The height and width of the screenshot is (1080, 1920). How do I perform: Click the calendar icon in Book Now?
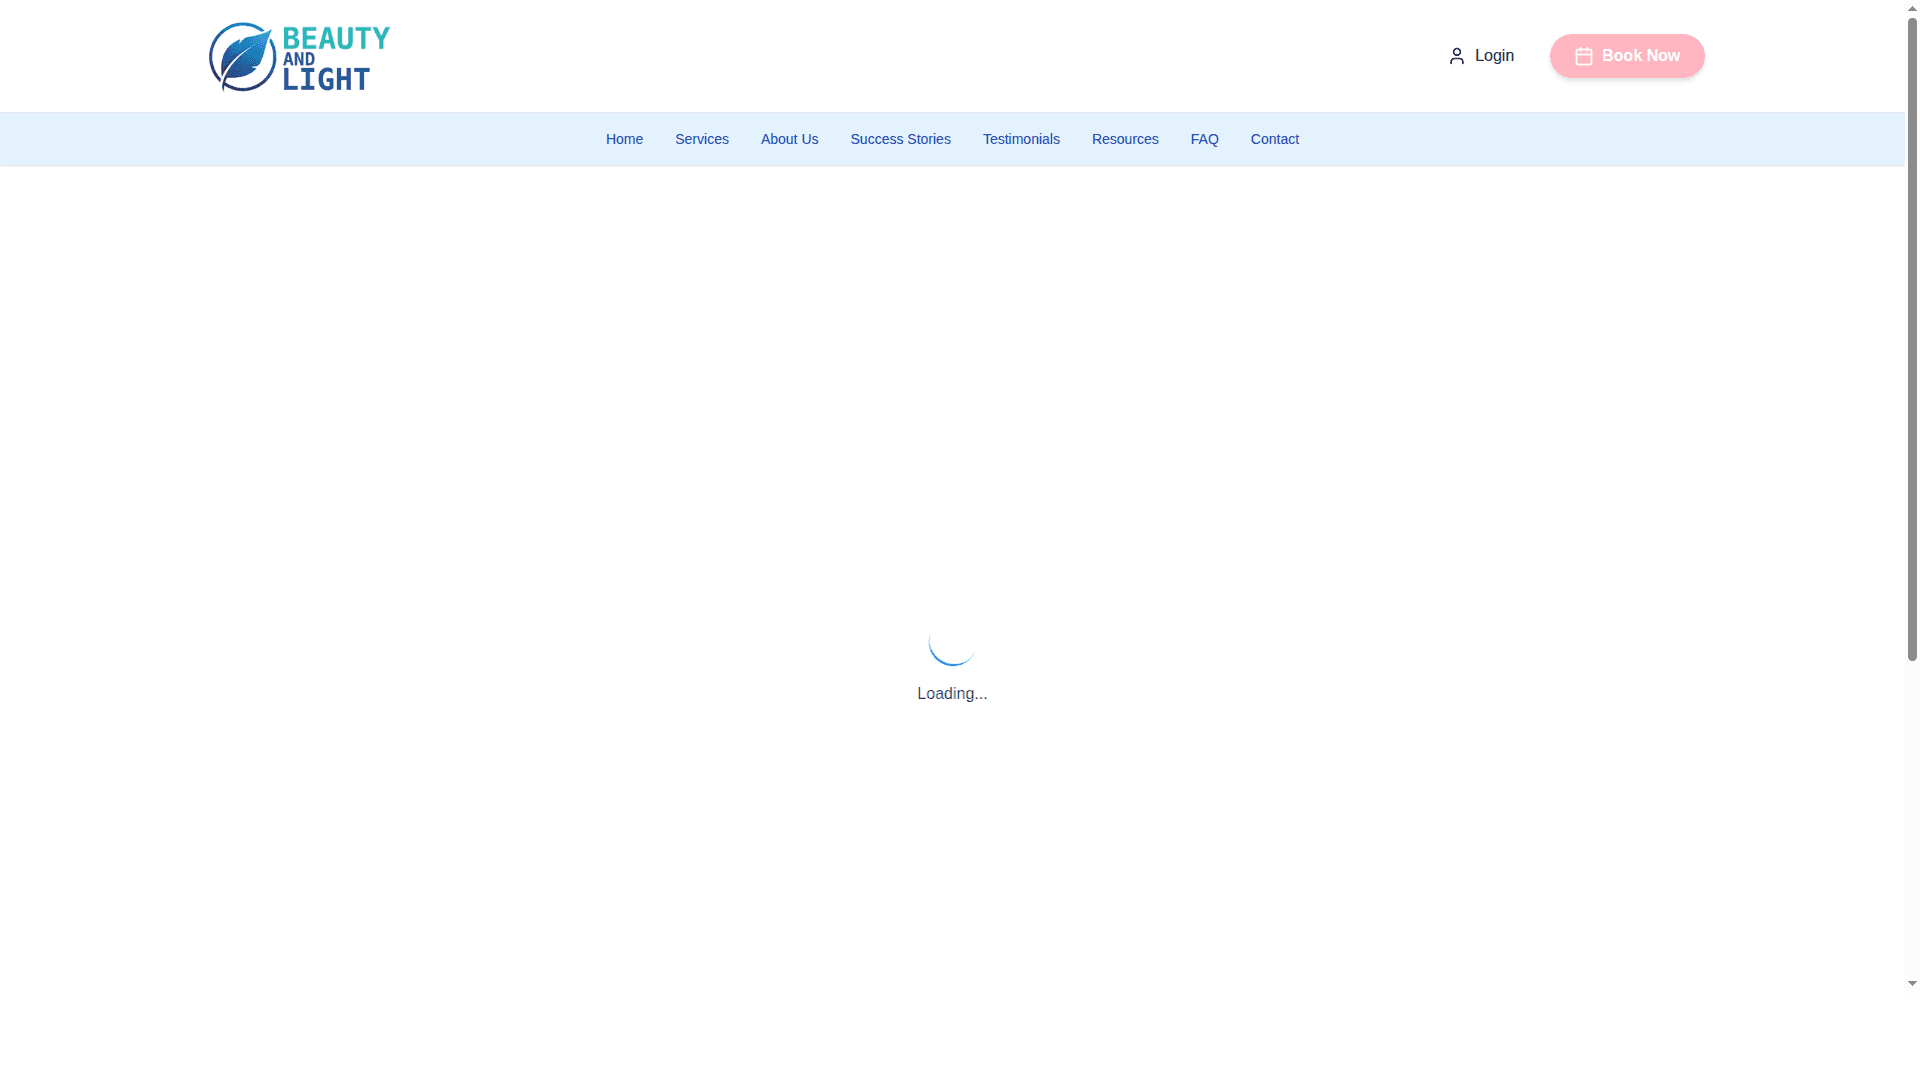tap(1583, 56)
